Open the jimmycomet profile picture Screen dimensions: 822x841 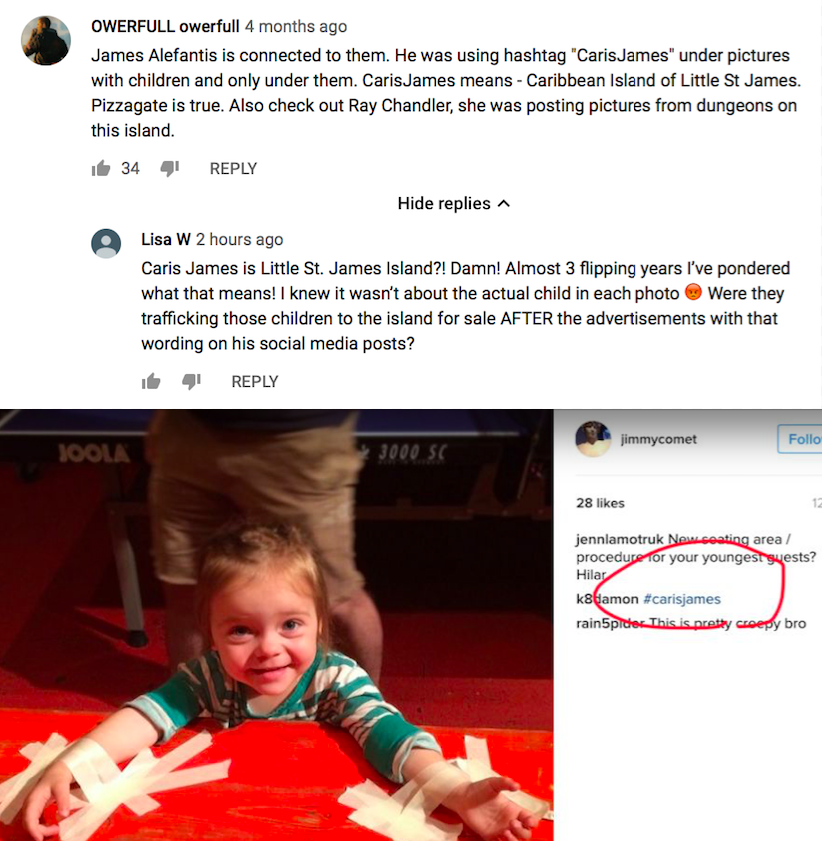593,439
